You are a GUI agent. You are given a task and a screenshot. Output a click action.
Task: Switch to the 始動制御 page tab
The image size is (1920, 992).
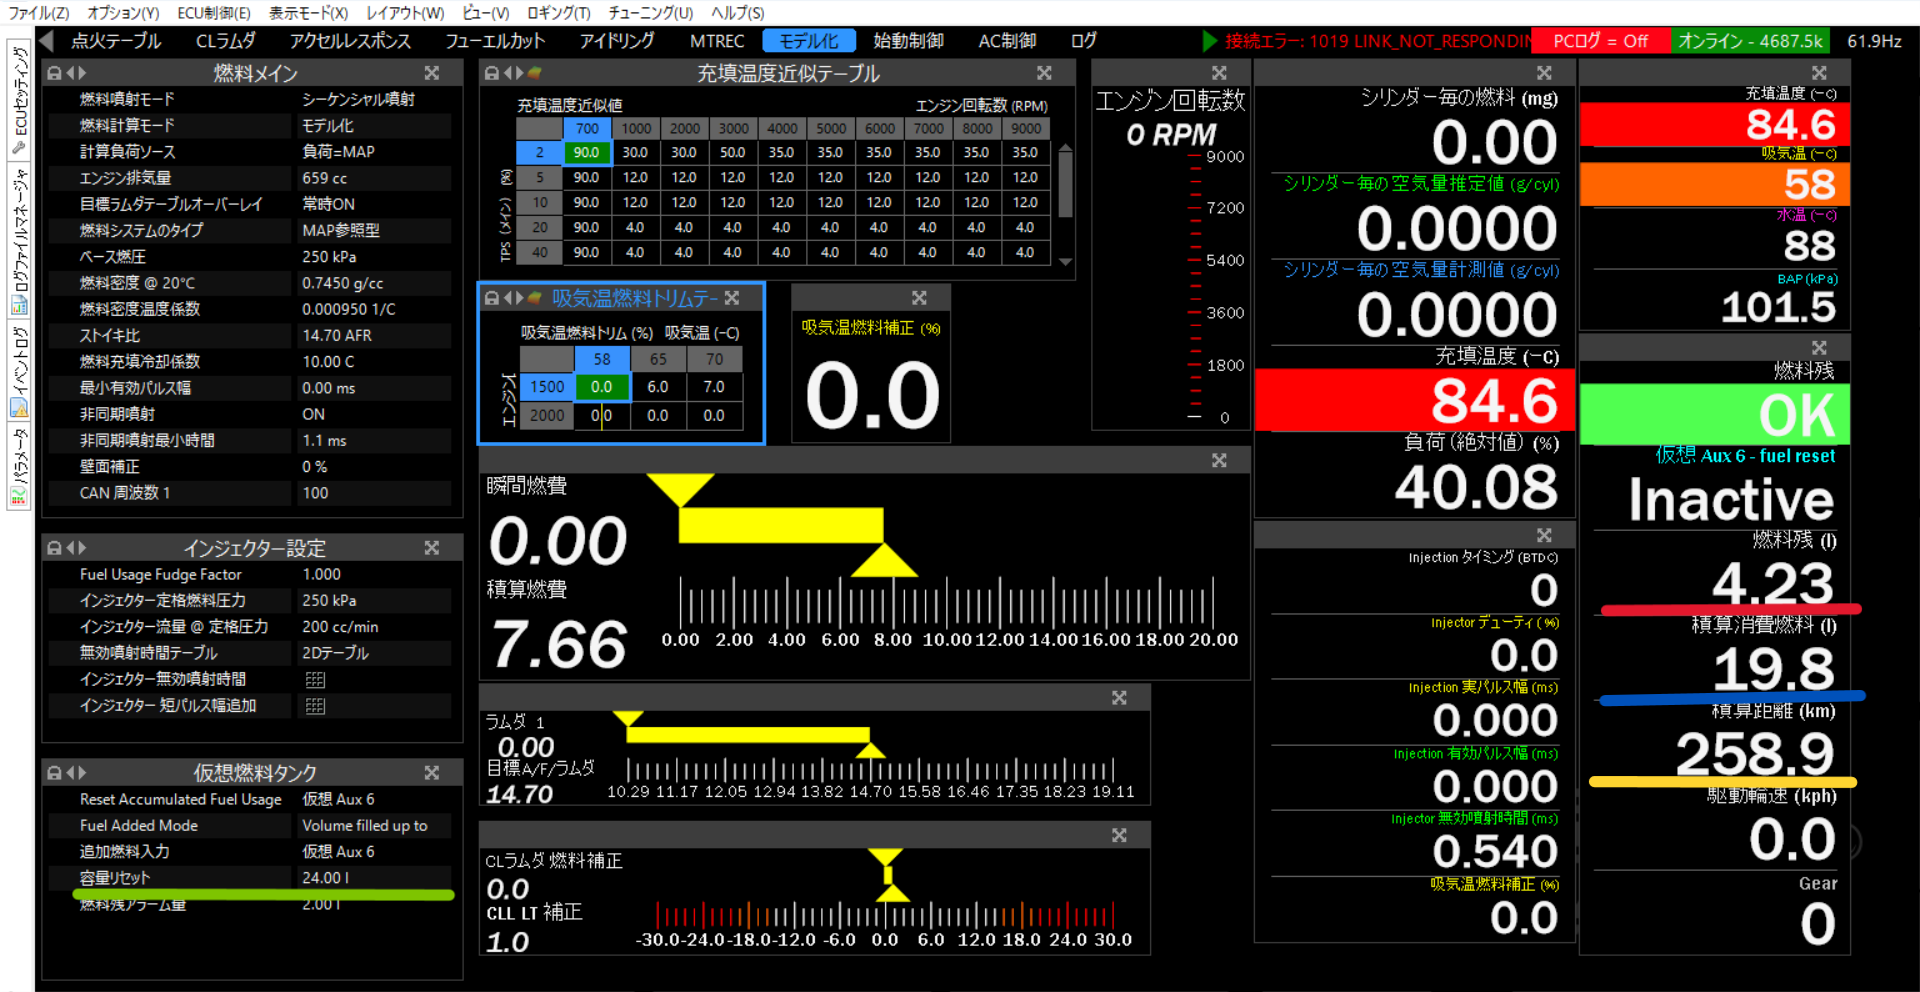[x=908, y=41]
